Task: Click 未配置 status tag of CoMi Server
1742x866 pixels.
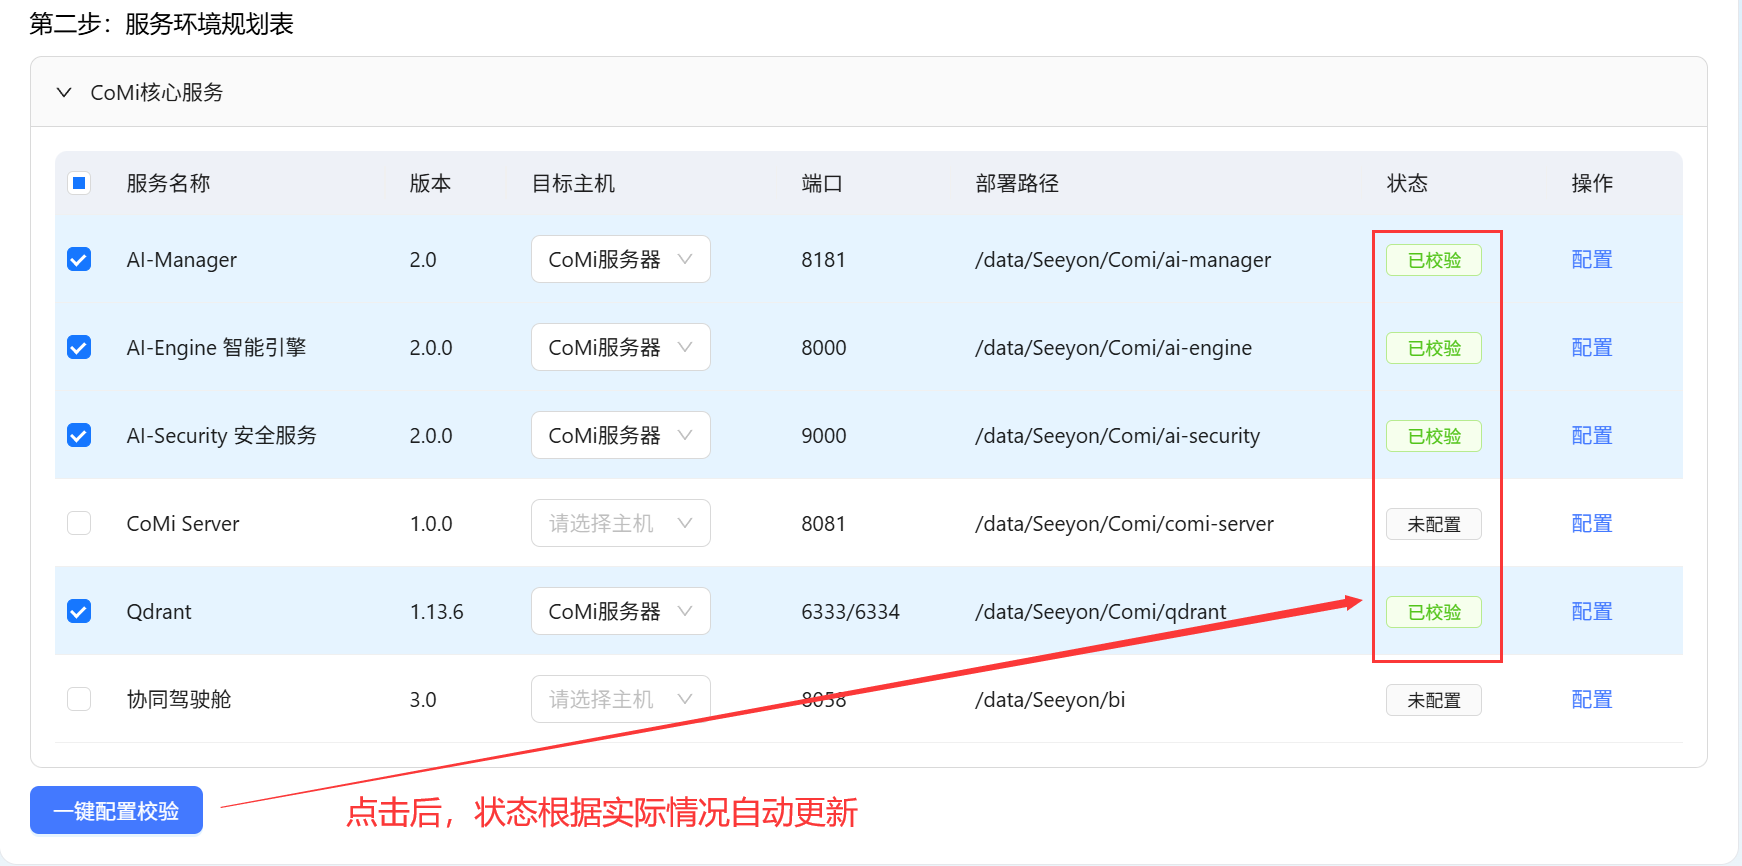Action: point(1434,524)
